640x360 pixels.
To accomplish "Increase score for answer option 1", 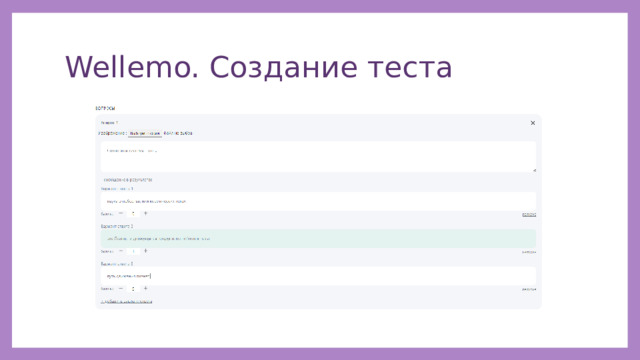I will 146,213.
